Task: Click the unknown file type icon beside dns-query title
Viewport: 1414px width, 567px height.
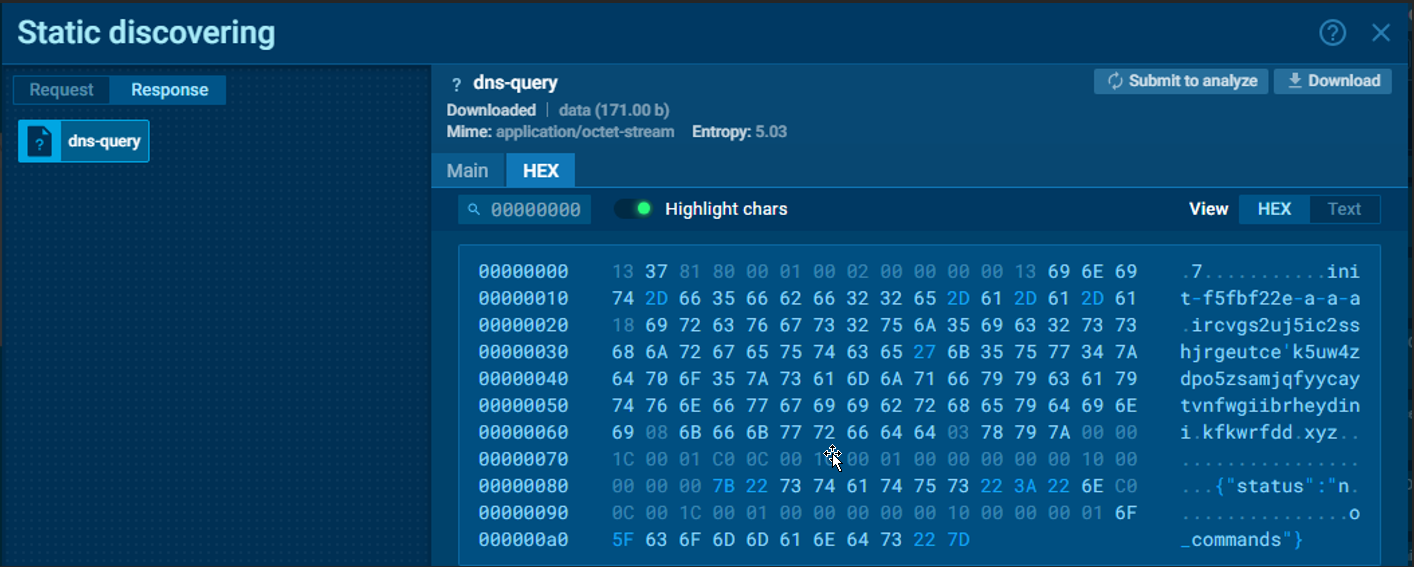Action: [456, 84]
